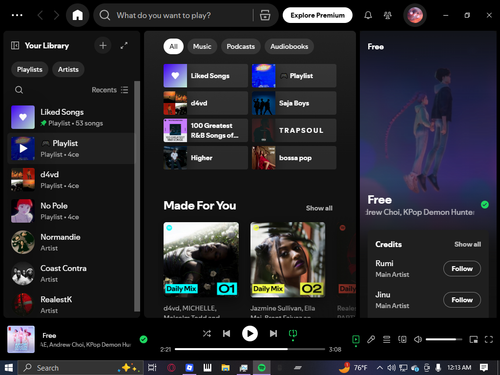Expand Your Library to full view
Screen dimensions: 500x375
[x=124, y=46]
